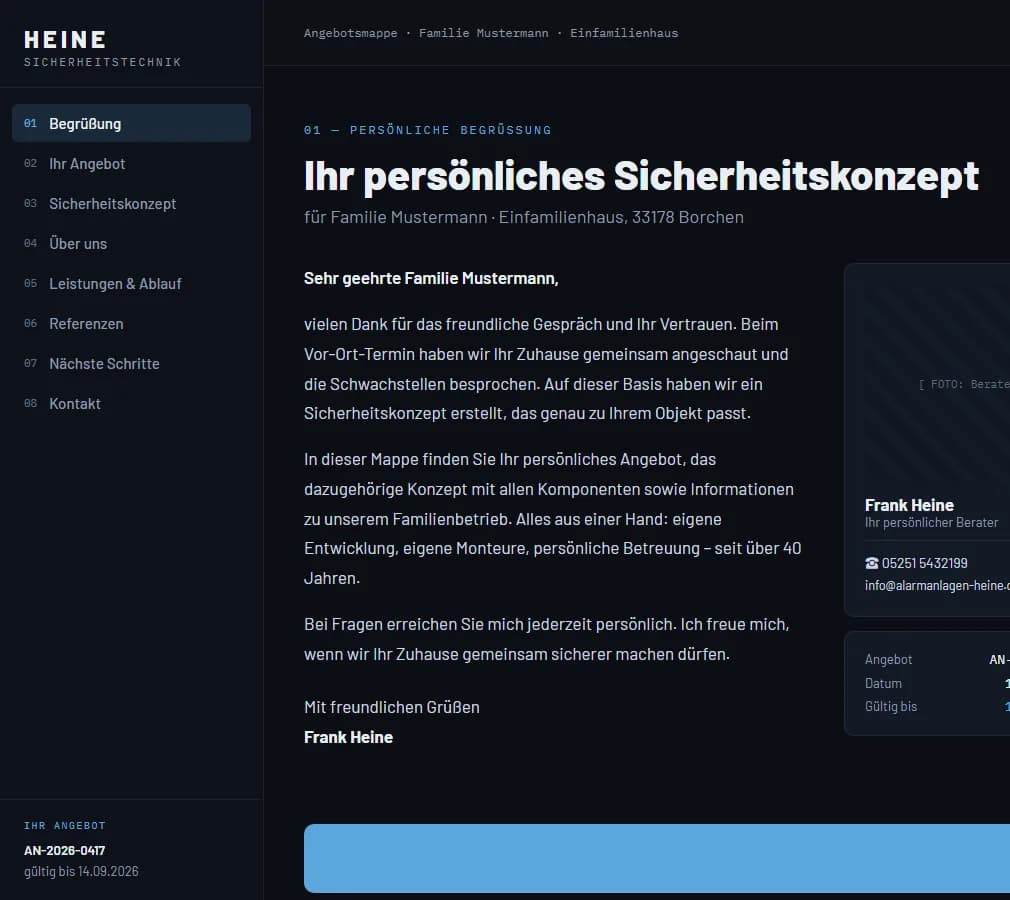Open the Kontakt section
1010x900 pixels.
tap(131, 403)
